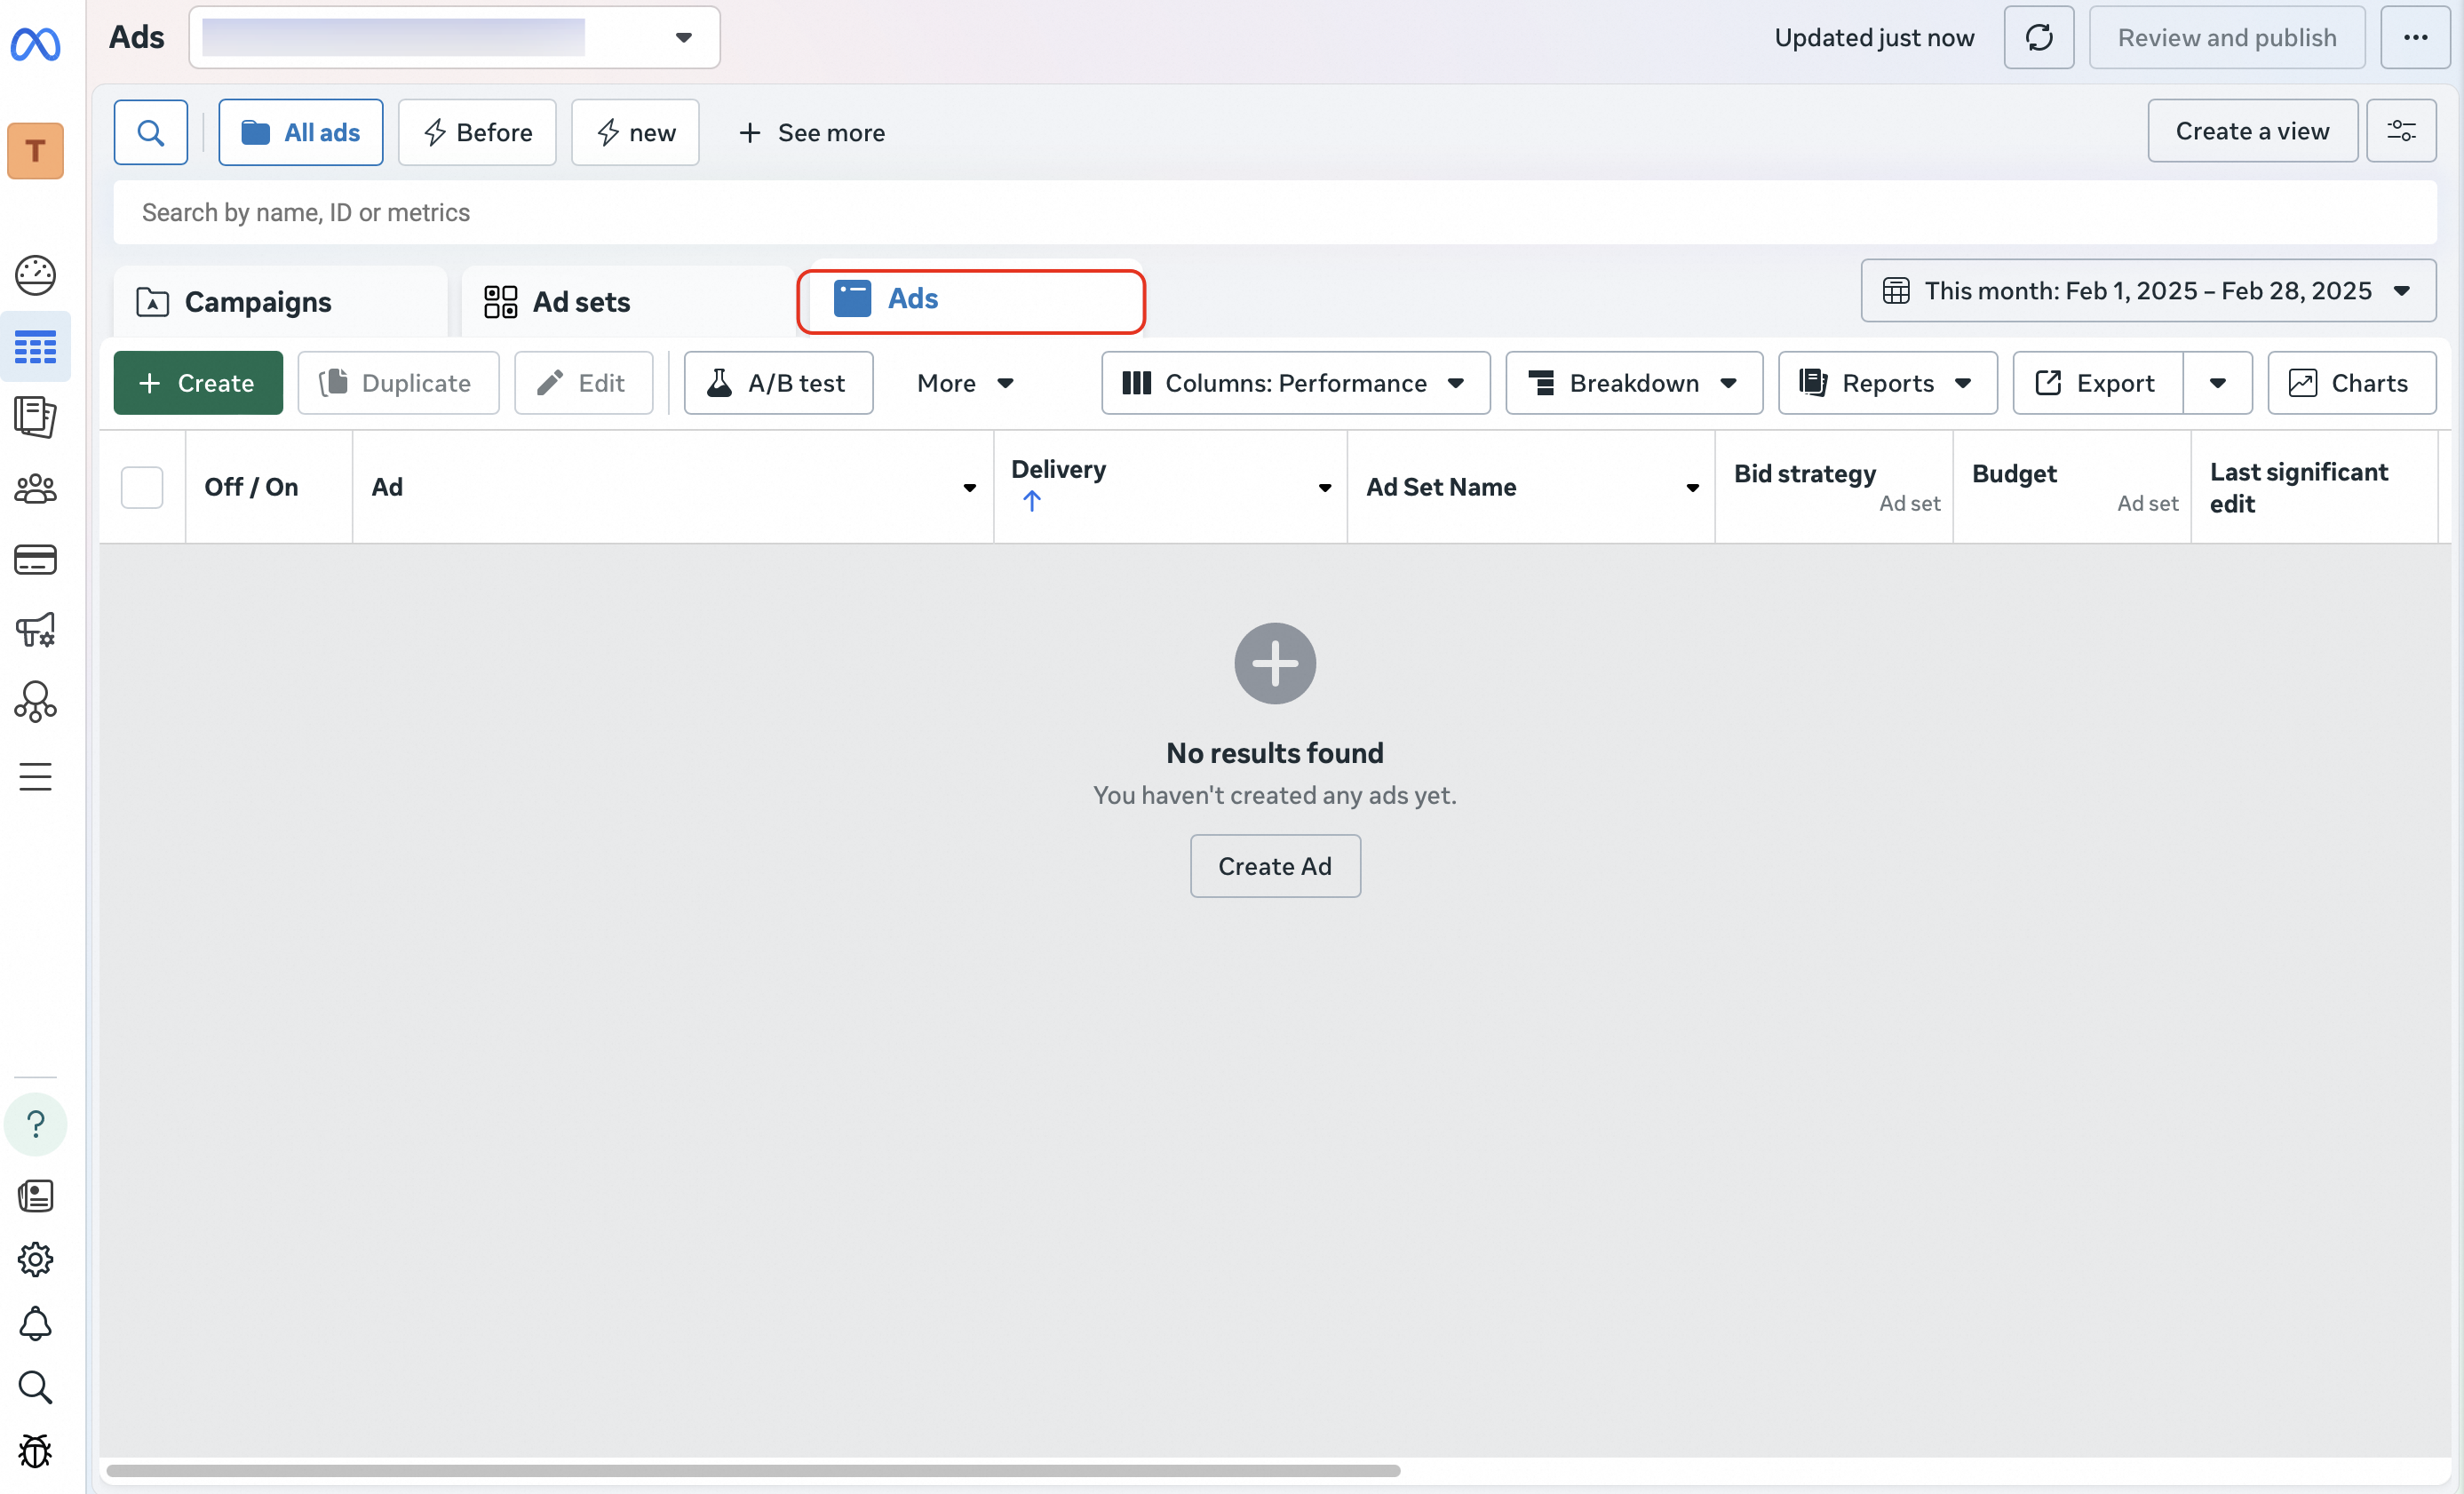Open the sidebar settings gear icon
The height and width of the screenshot is (1494, 2464).
click(x=35, y=1260)
